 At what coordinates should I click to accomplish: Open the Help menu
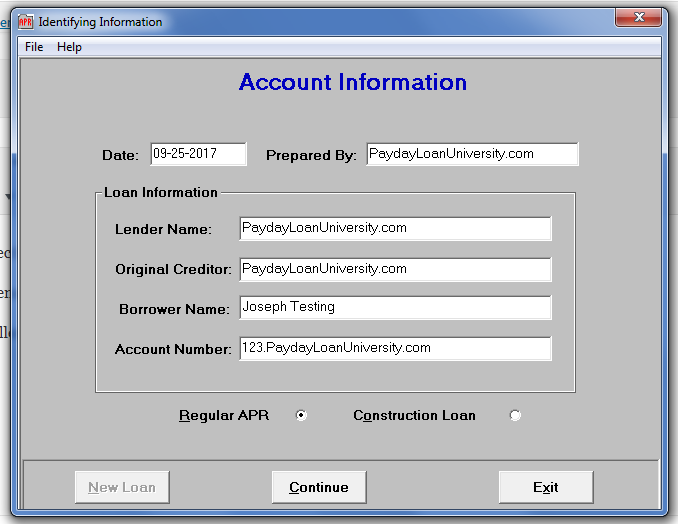pyautogui.click(x=69, y=47)
